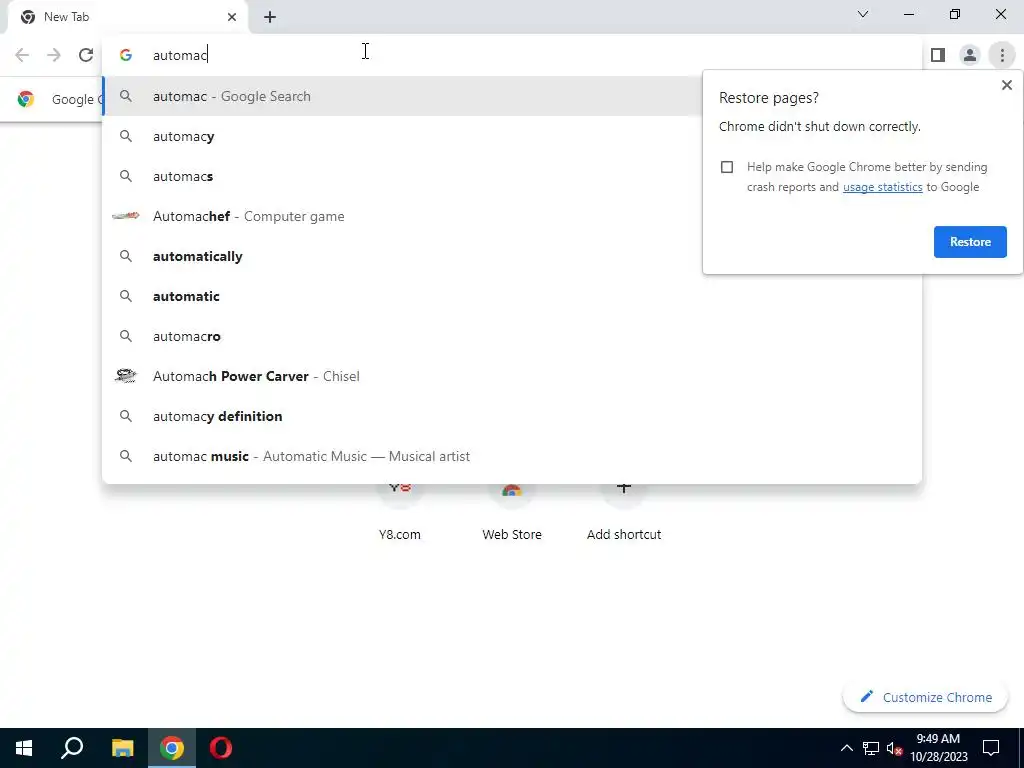Close the New Tab tab

[232, 17]
